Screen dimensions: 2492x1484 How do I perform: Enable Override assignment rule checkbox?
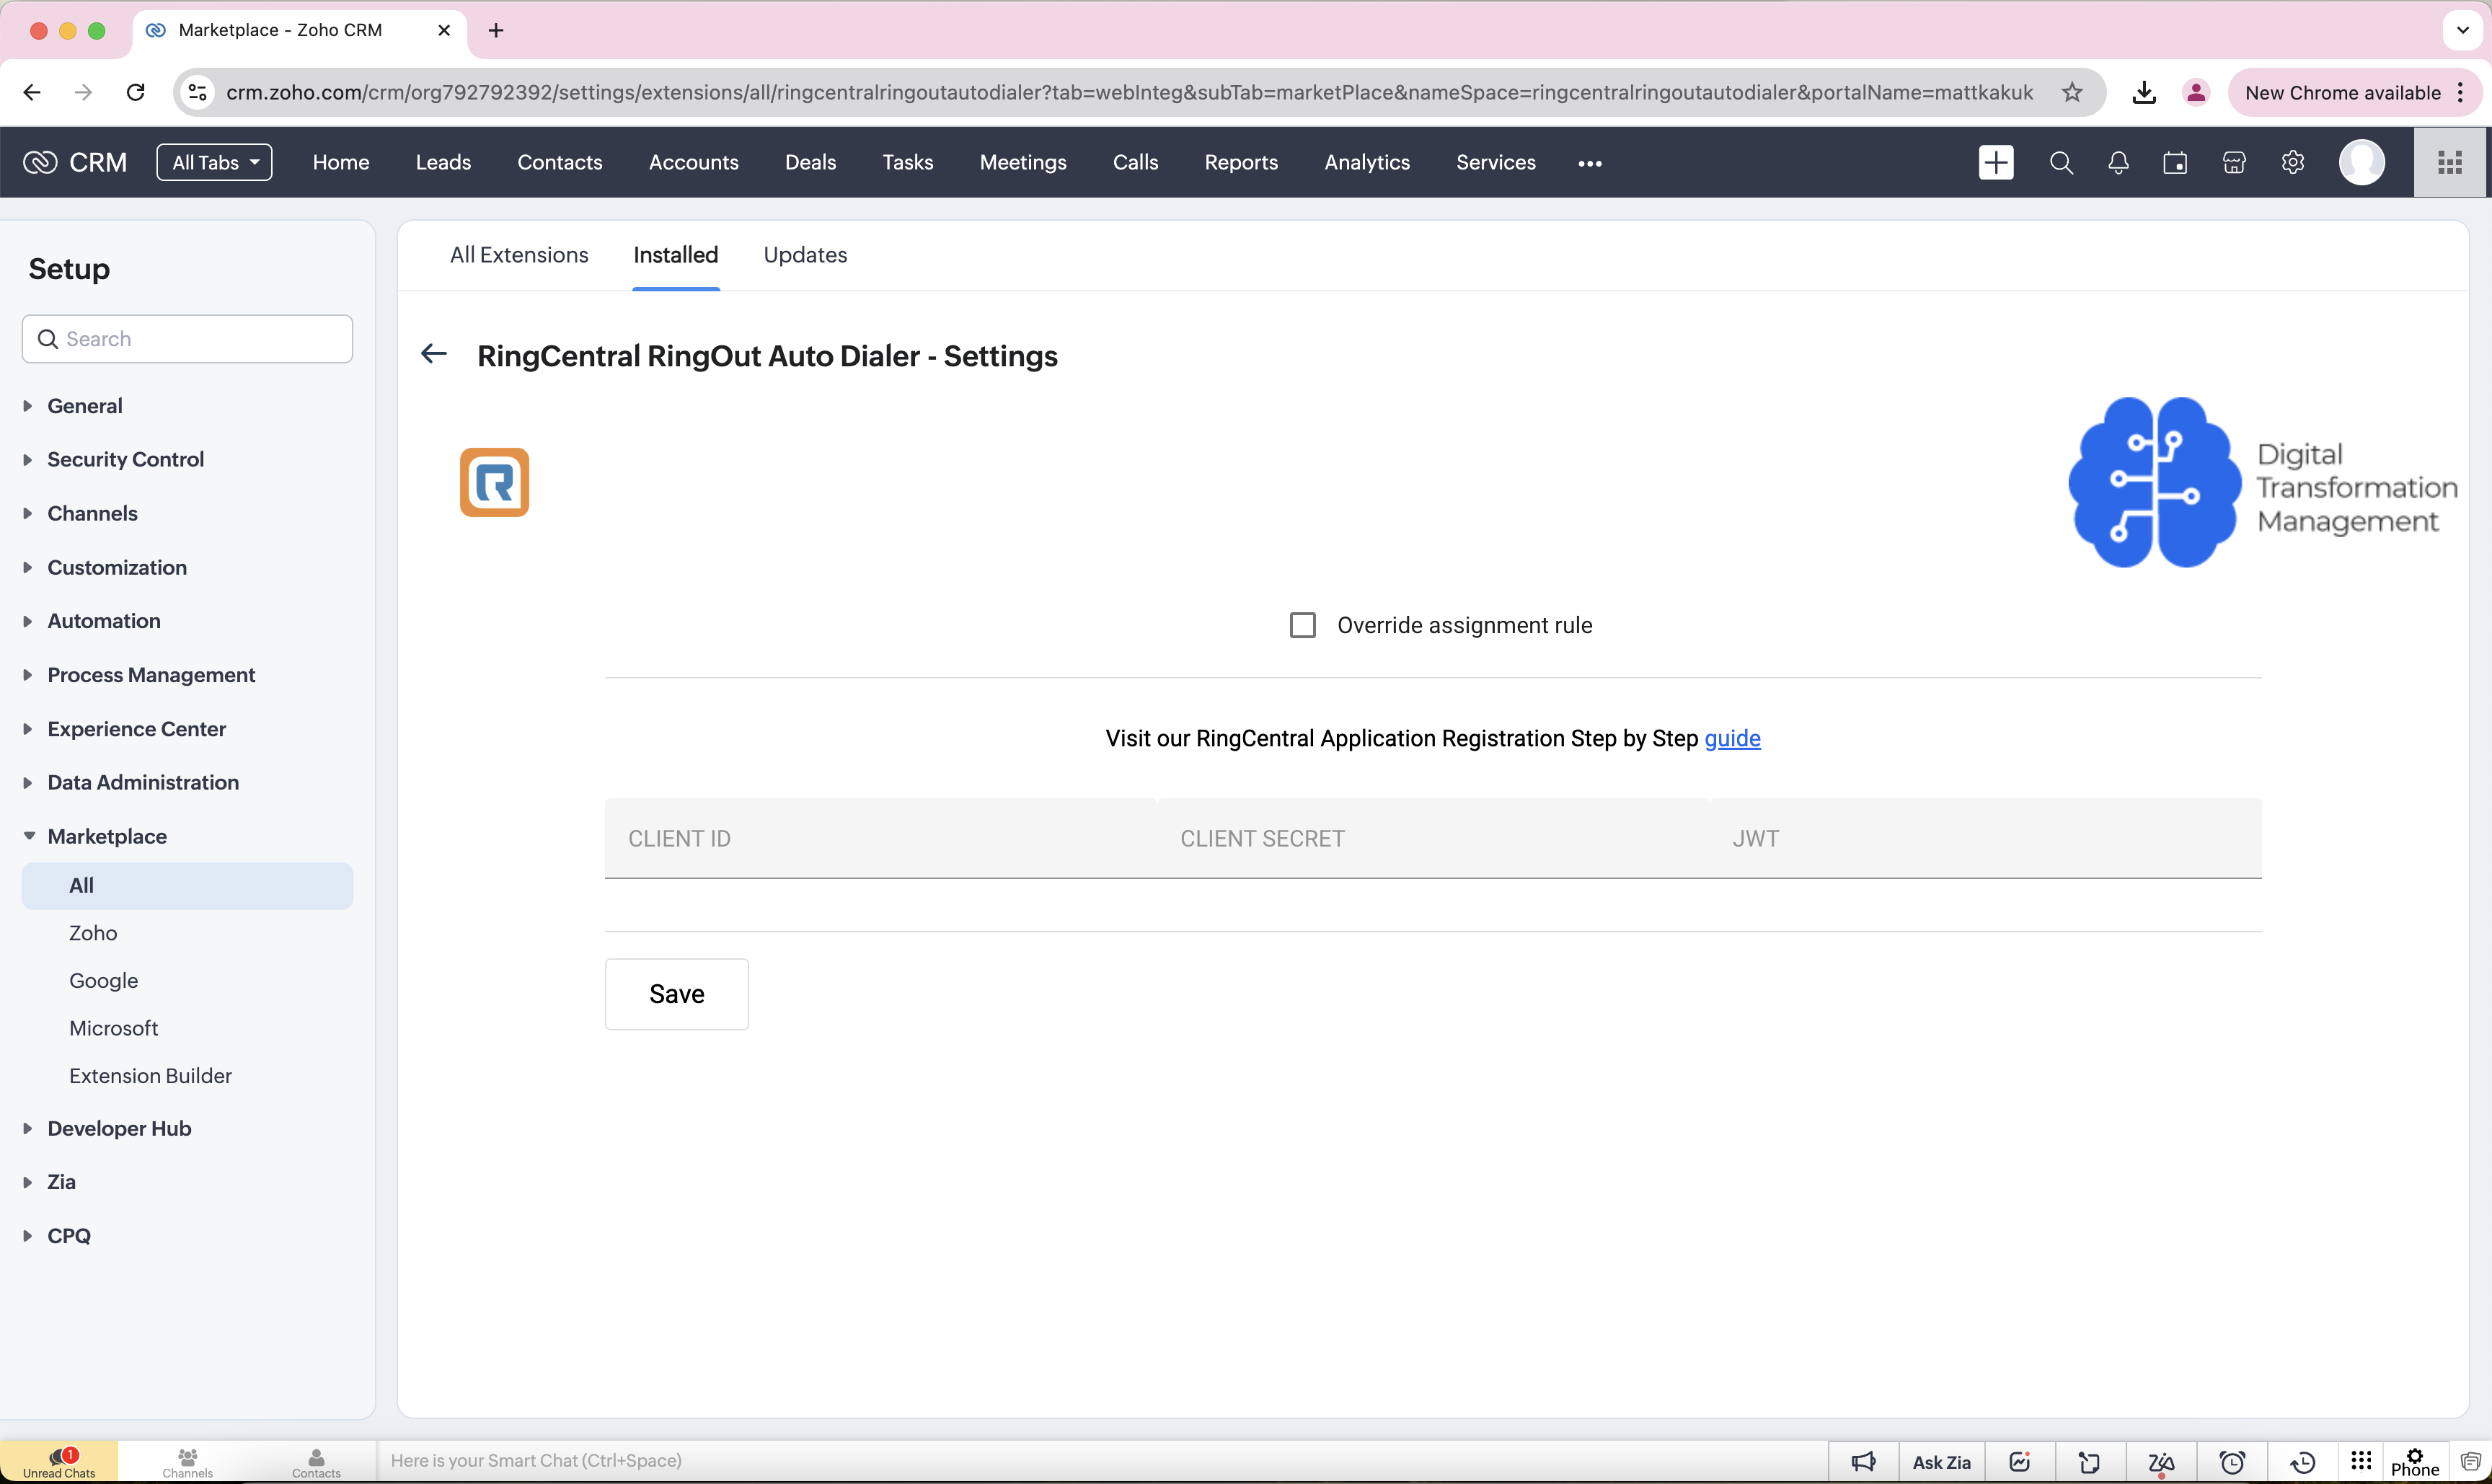click(x=1302, y=625)
